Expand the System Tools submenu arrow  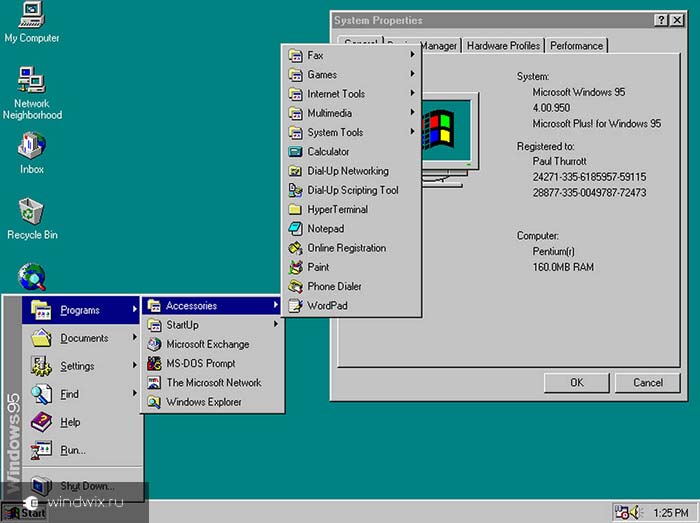tap(412, 132)
